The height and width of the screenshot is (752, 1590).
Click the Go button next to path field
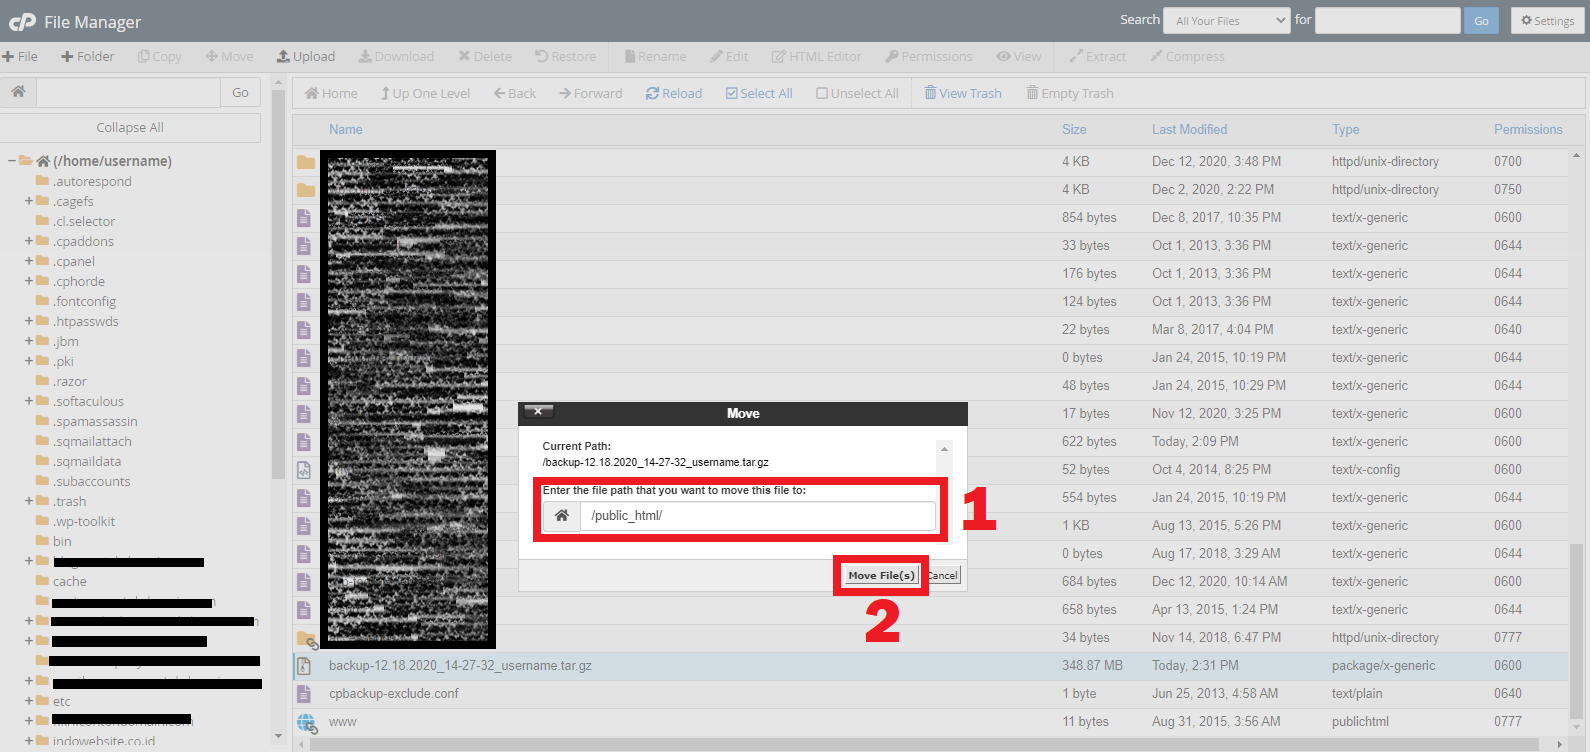241,92
